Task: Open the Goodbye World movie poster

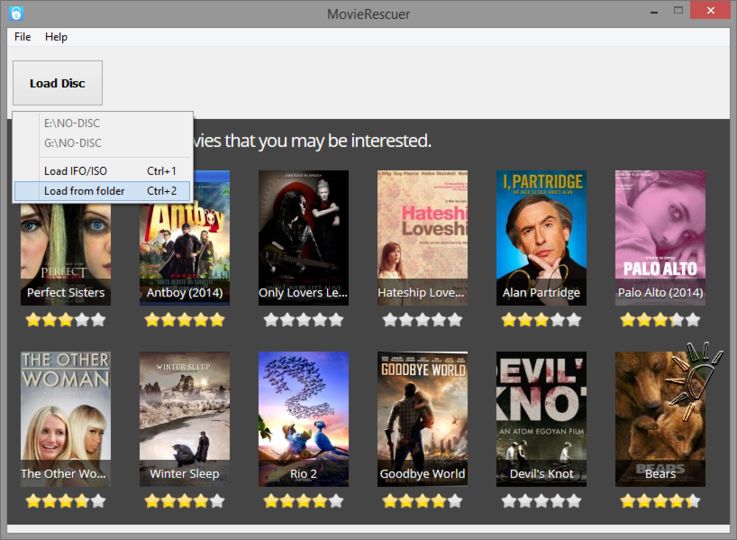Action: pyautogui.click(x=423, y=419)
